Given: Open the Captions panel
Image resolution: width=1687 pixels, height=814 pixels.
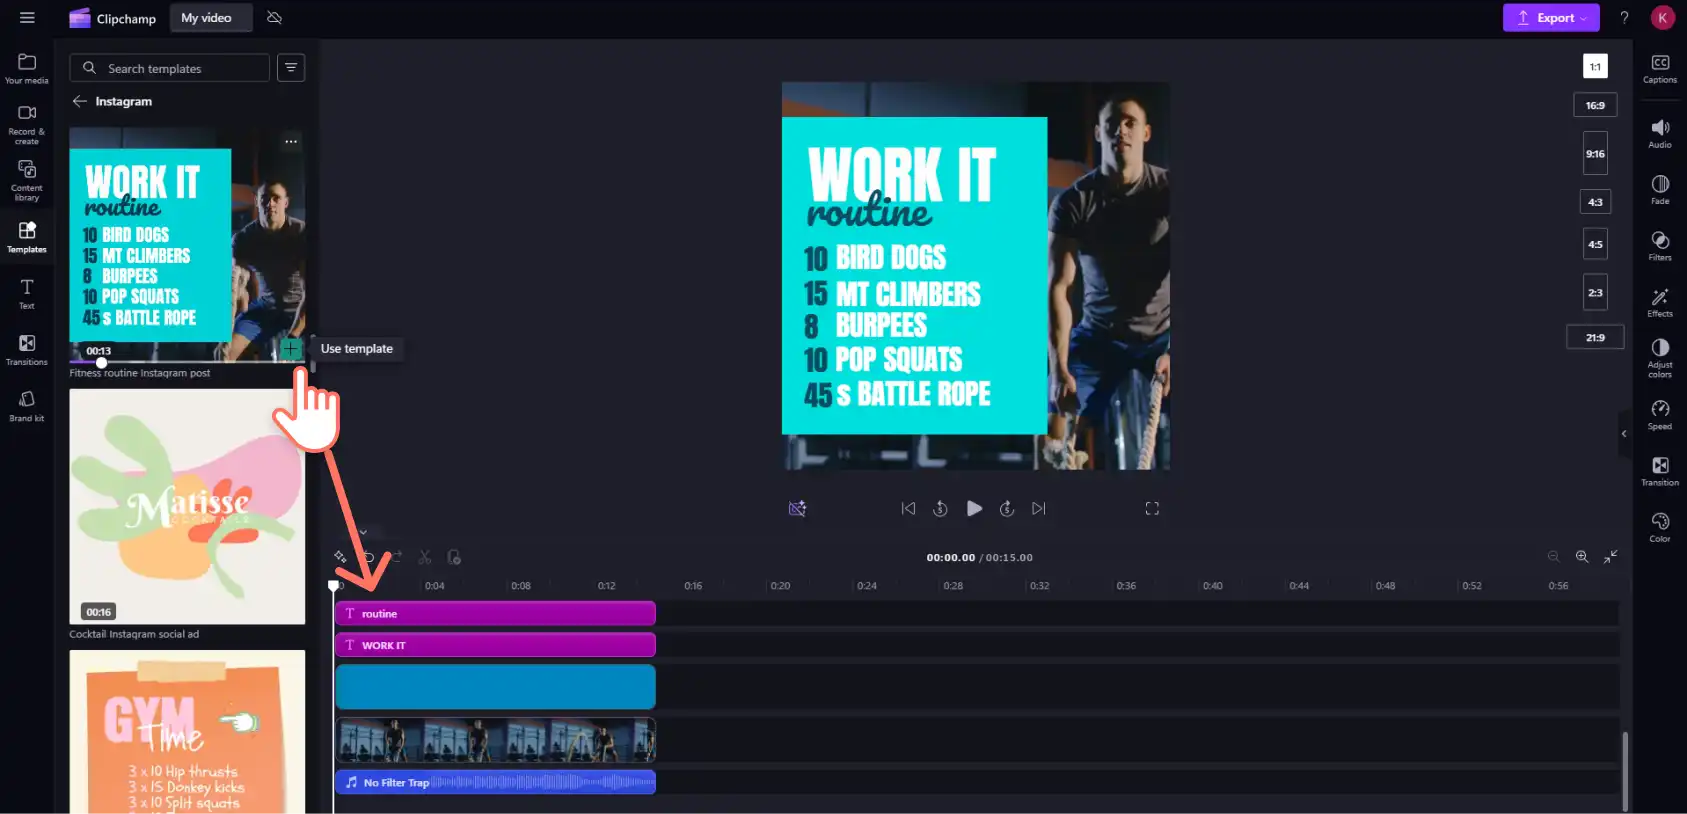Looking at the screenshot, I should point(1660,69).
